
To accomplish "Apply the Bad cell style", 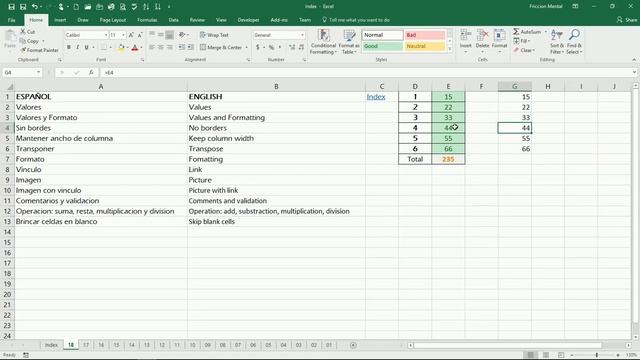I will click(x=424, y=35).
